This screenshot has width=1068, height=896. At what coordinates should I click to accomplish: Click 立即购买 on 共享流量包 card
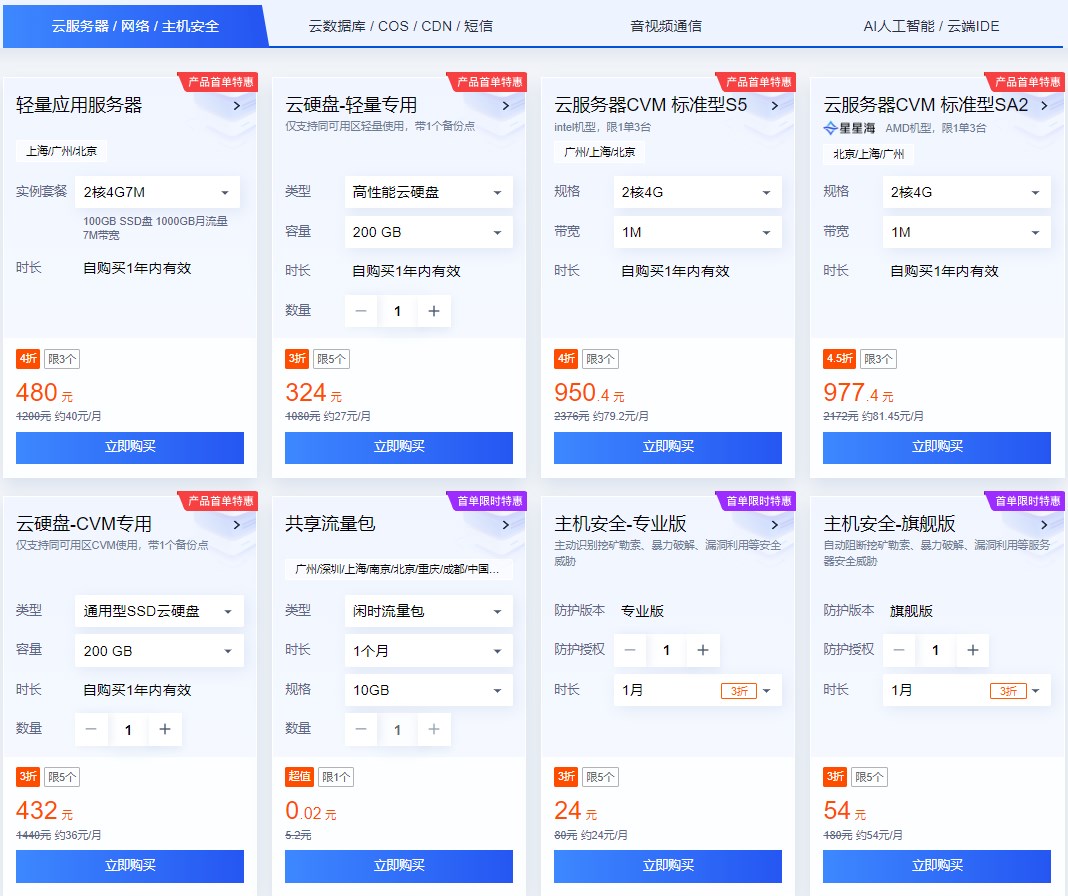pos(399,866)
